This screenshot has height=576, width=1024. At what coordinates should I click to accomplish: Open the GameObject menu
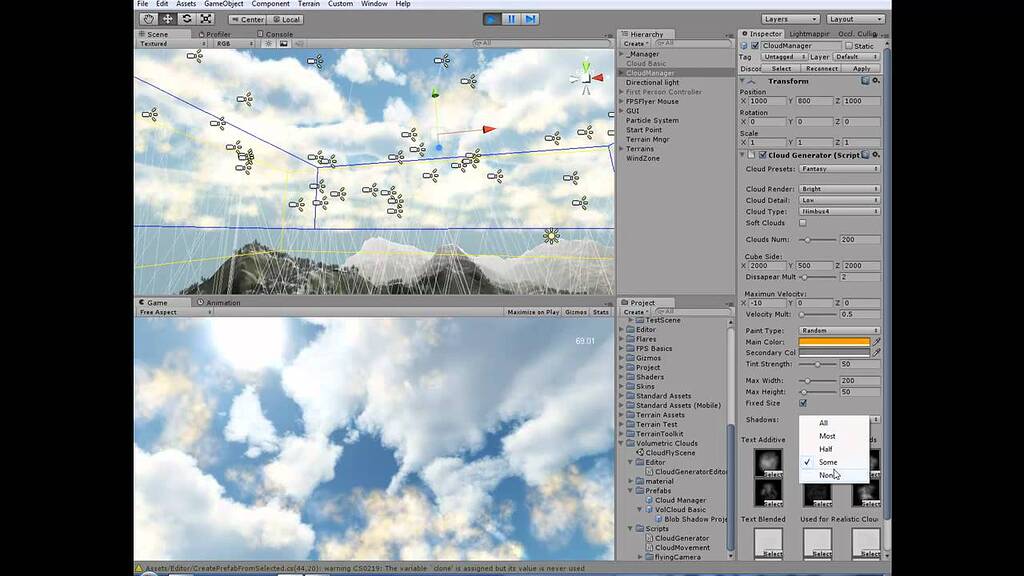[223, 4]
